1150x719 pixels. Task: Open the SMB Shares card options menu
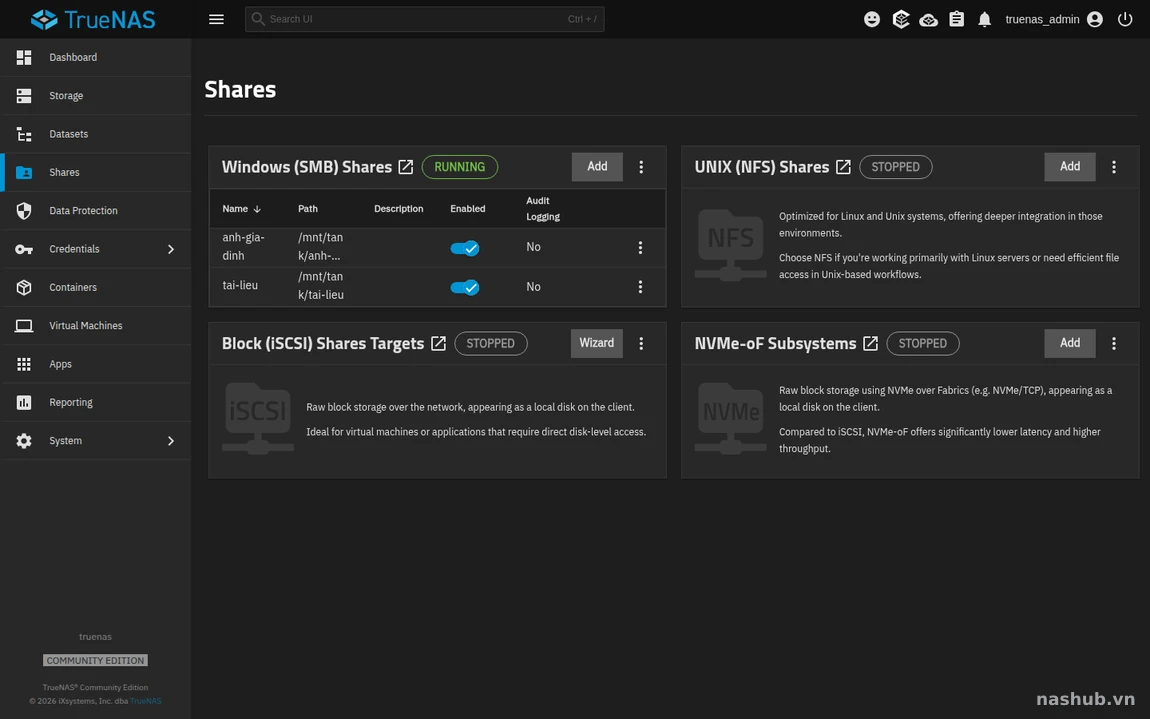[641, 167]
